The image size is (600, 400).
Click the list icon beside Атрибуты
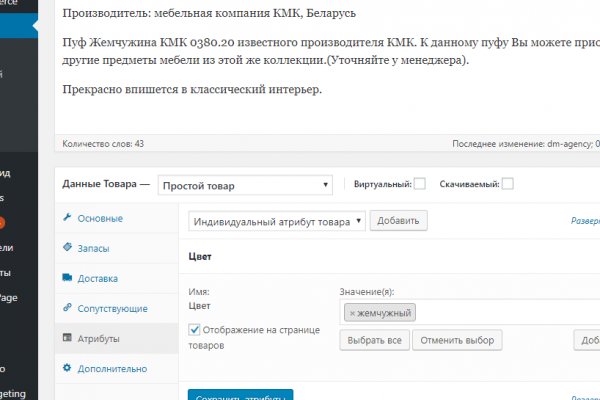coord(67,339)
